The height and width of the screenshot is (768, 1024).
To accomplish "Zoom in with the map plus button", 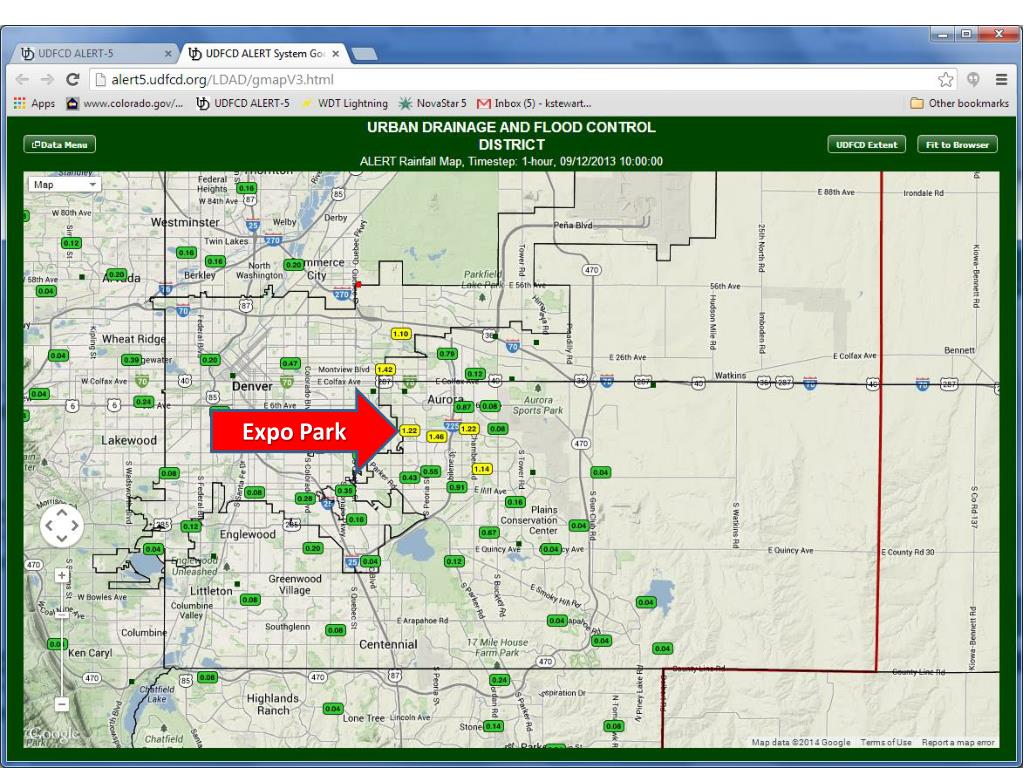I will pyautogui.click(x=61, y=575).
